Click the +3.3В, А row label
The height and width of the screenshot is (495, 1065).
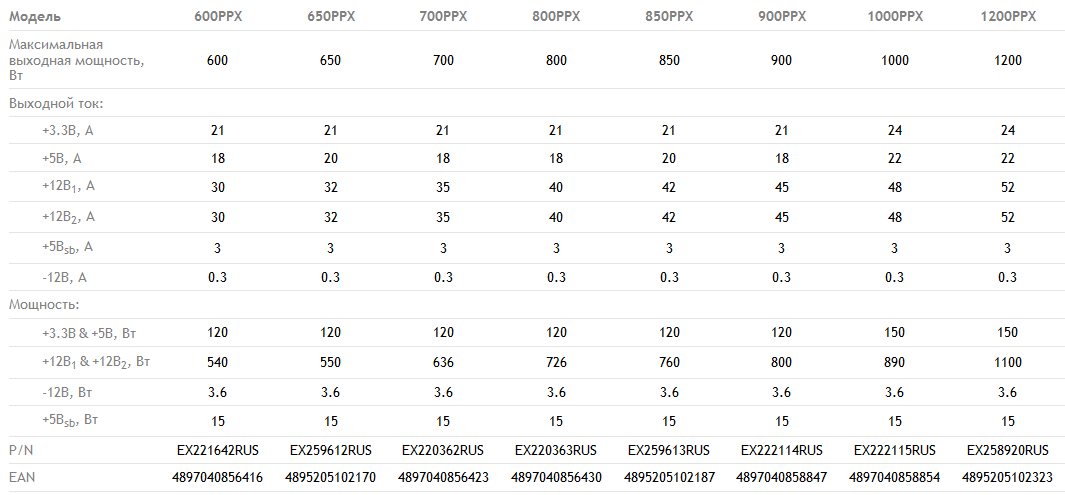[68, 130]
